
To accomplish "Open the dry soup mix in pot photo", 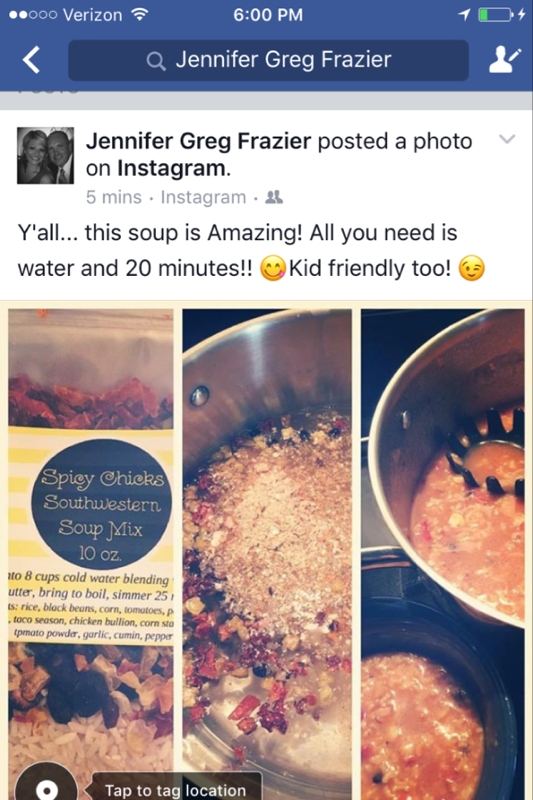I will [x=267, y=554].
